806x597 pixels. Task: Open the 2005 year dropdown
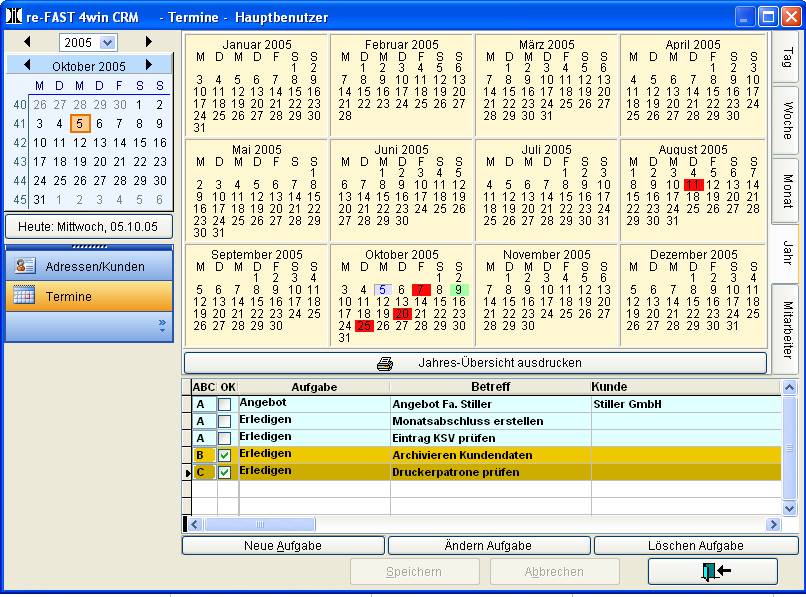107,43
